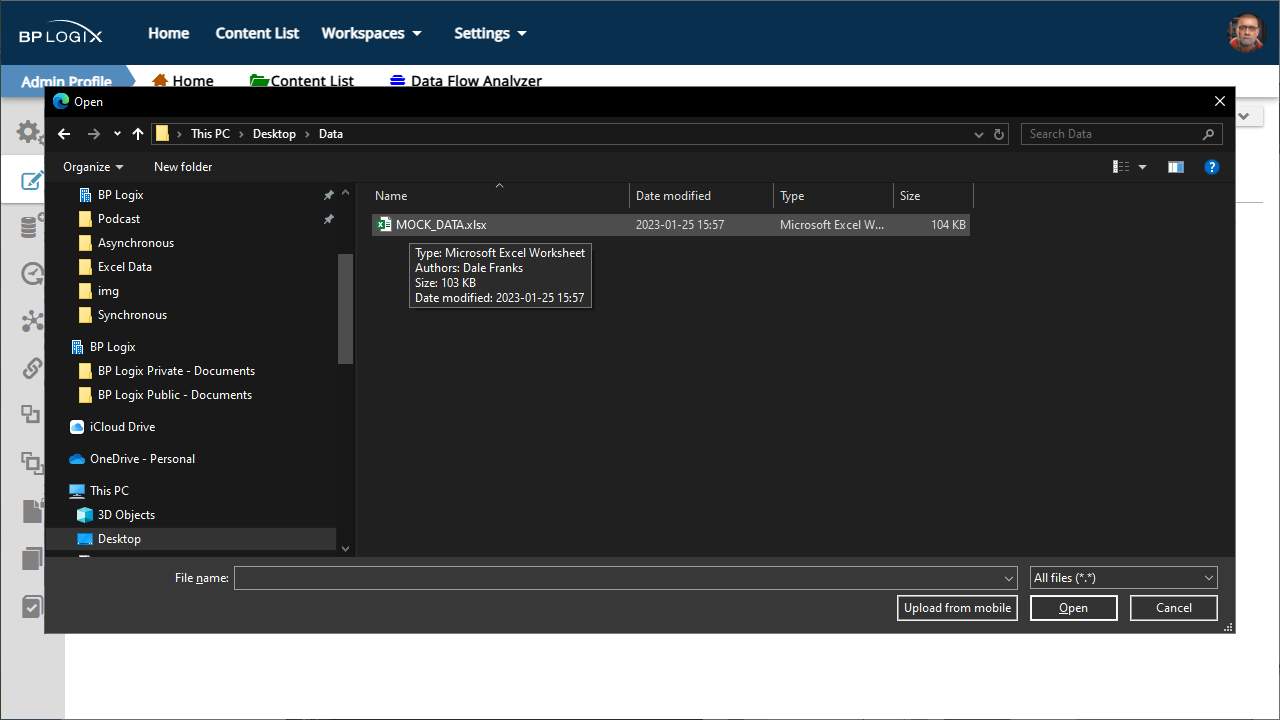Select Desktop in navigation tree
Screen dimensions: 1280x720
(191, 539)
